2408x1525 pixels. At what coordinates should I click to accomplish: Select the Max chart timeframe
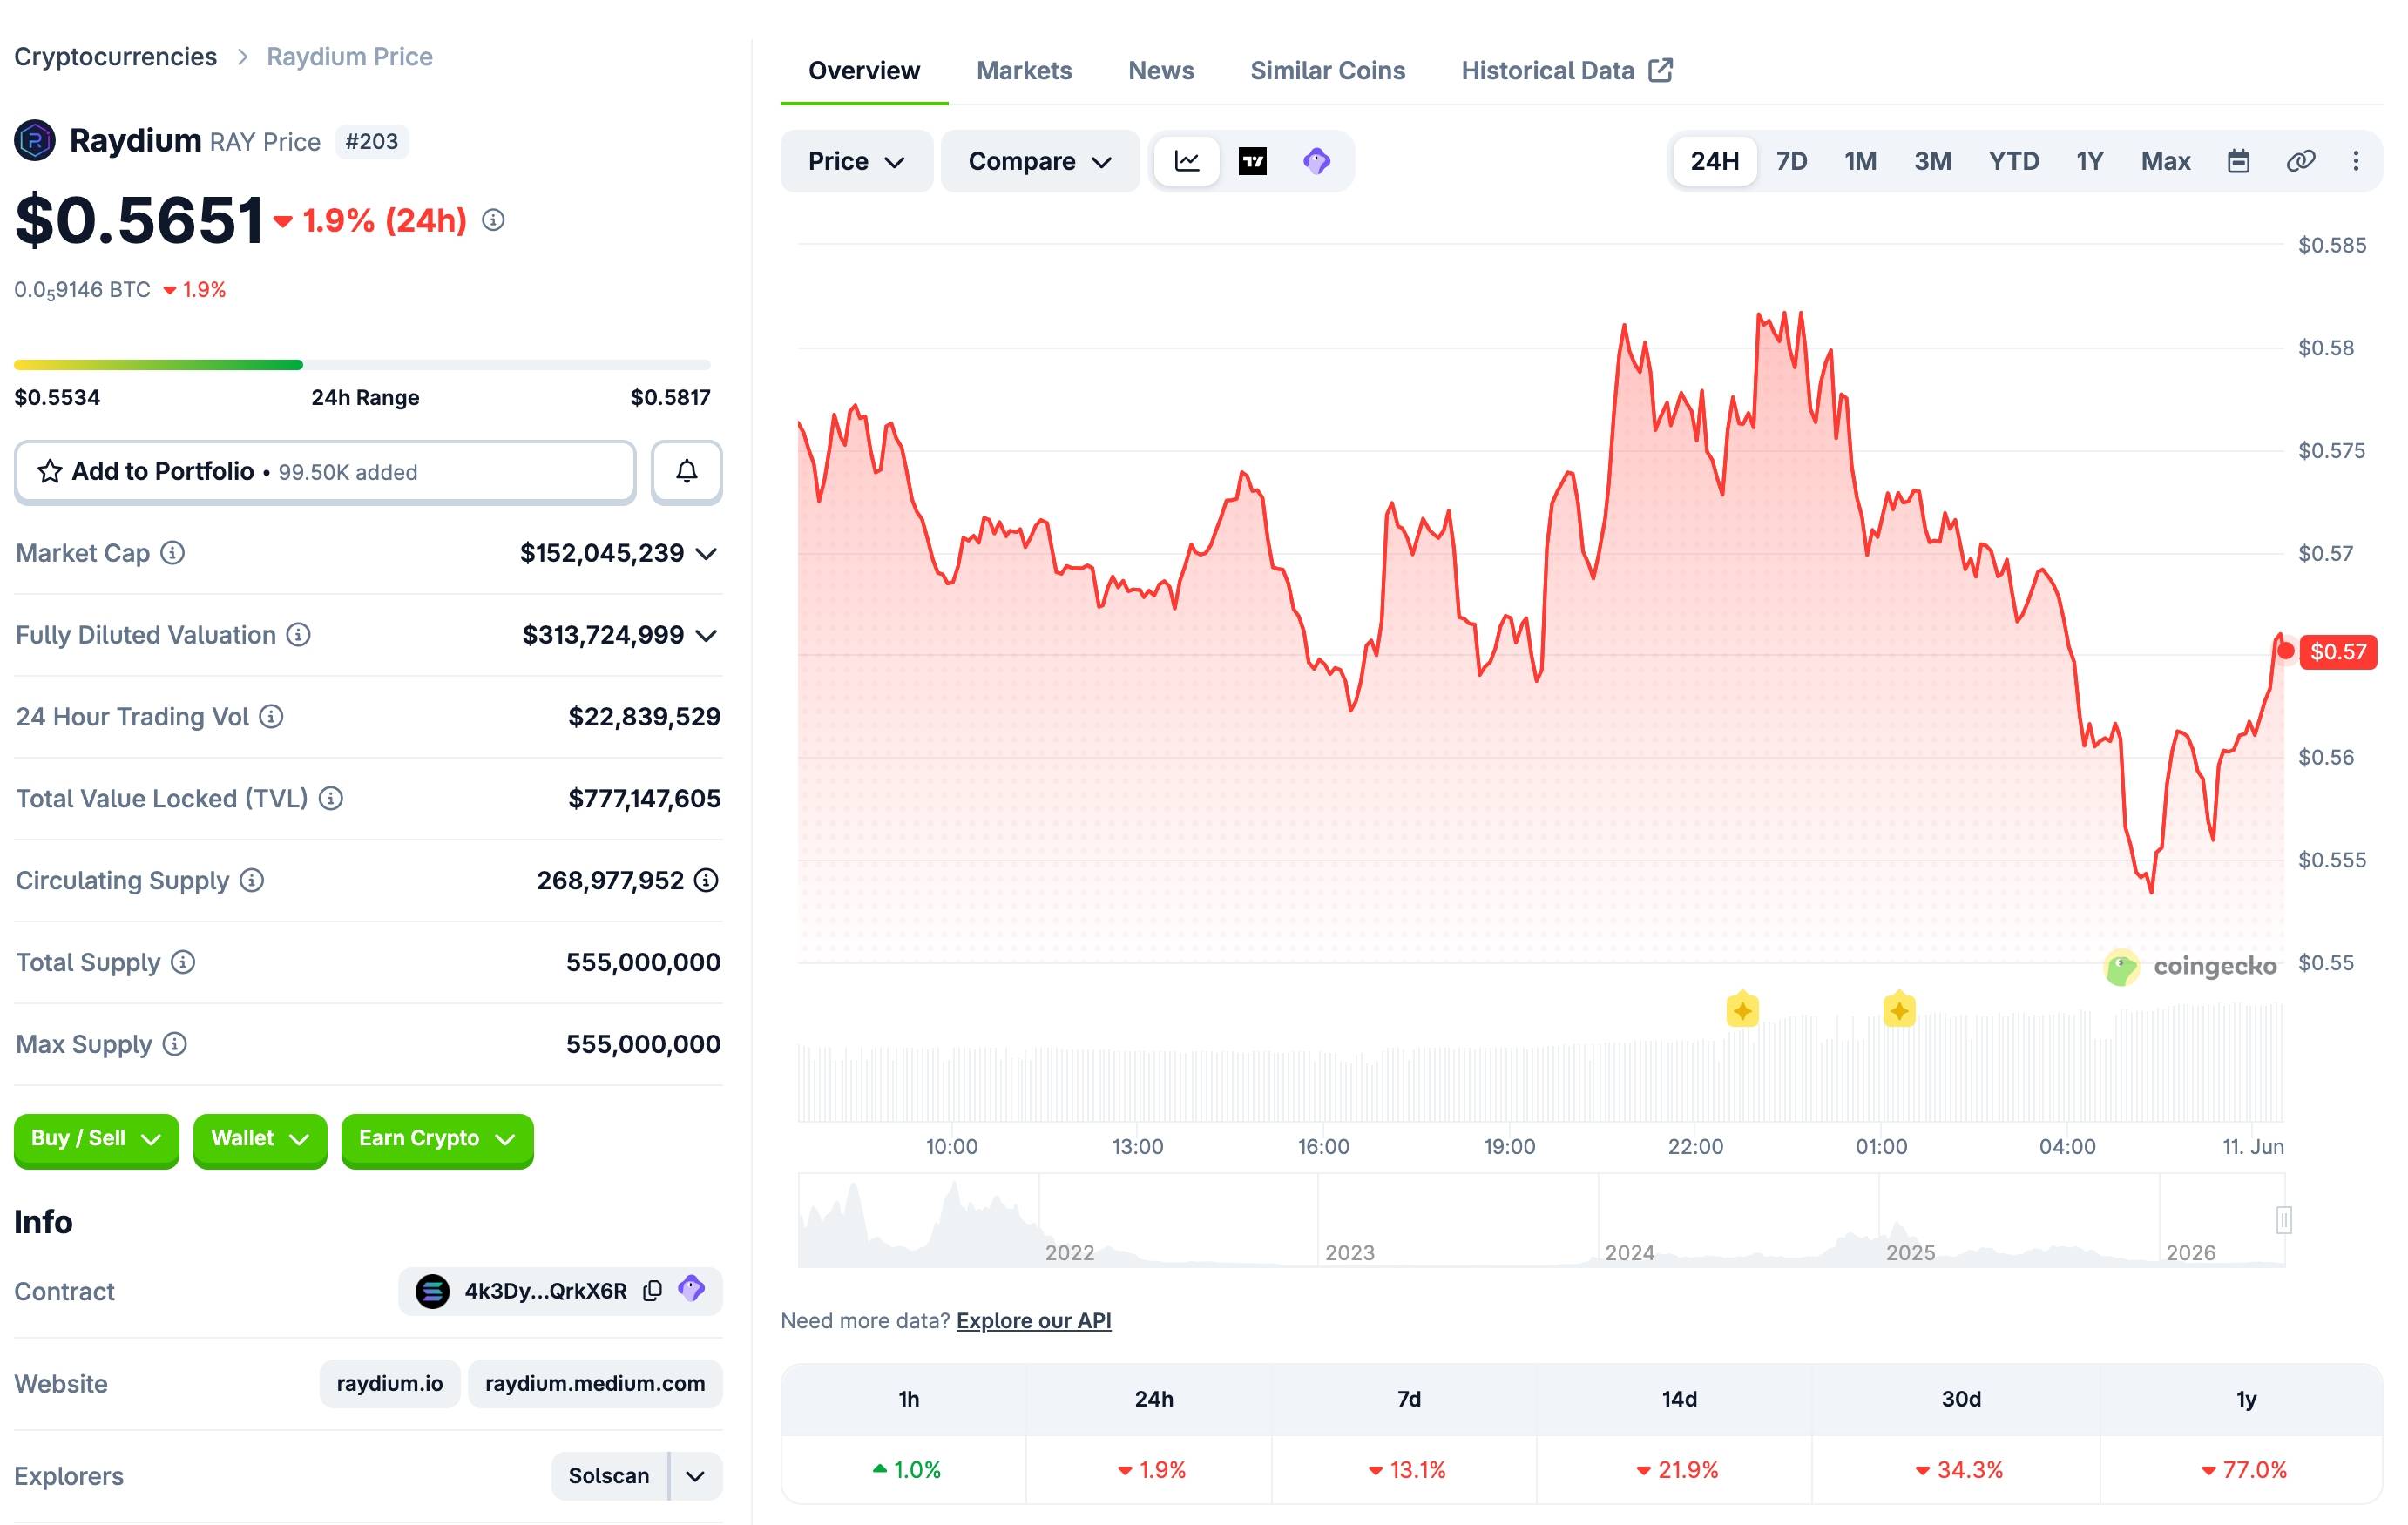(2166, 161)
